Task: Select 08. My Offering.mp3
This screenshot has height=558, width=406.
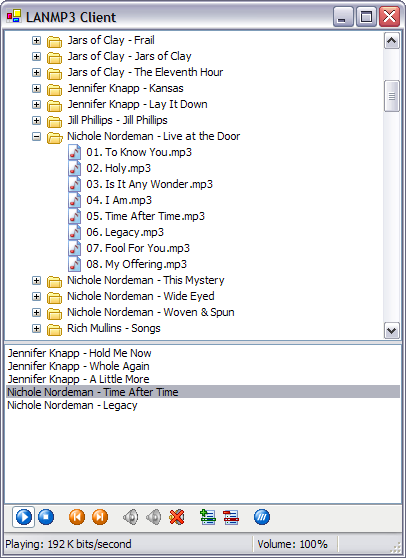Action: [x=137, y=264]
